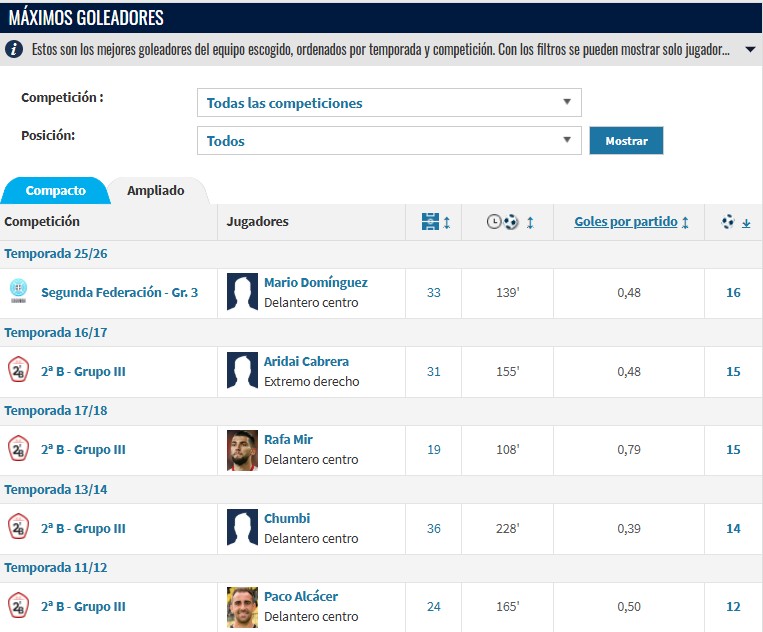Expand the description text arrow
763x632 pixels.
750,49
